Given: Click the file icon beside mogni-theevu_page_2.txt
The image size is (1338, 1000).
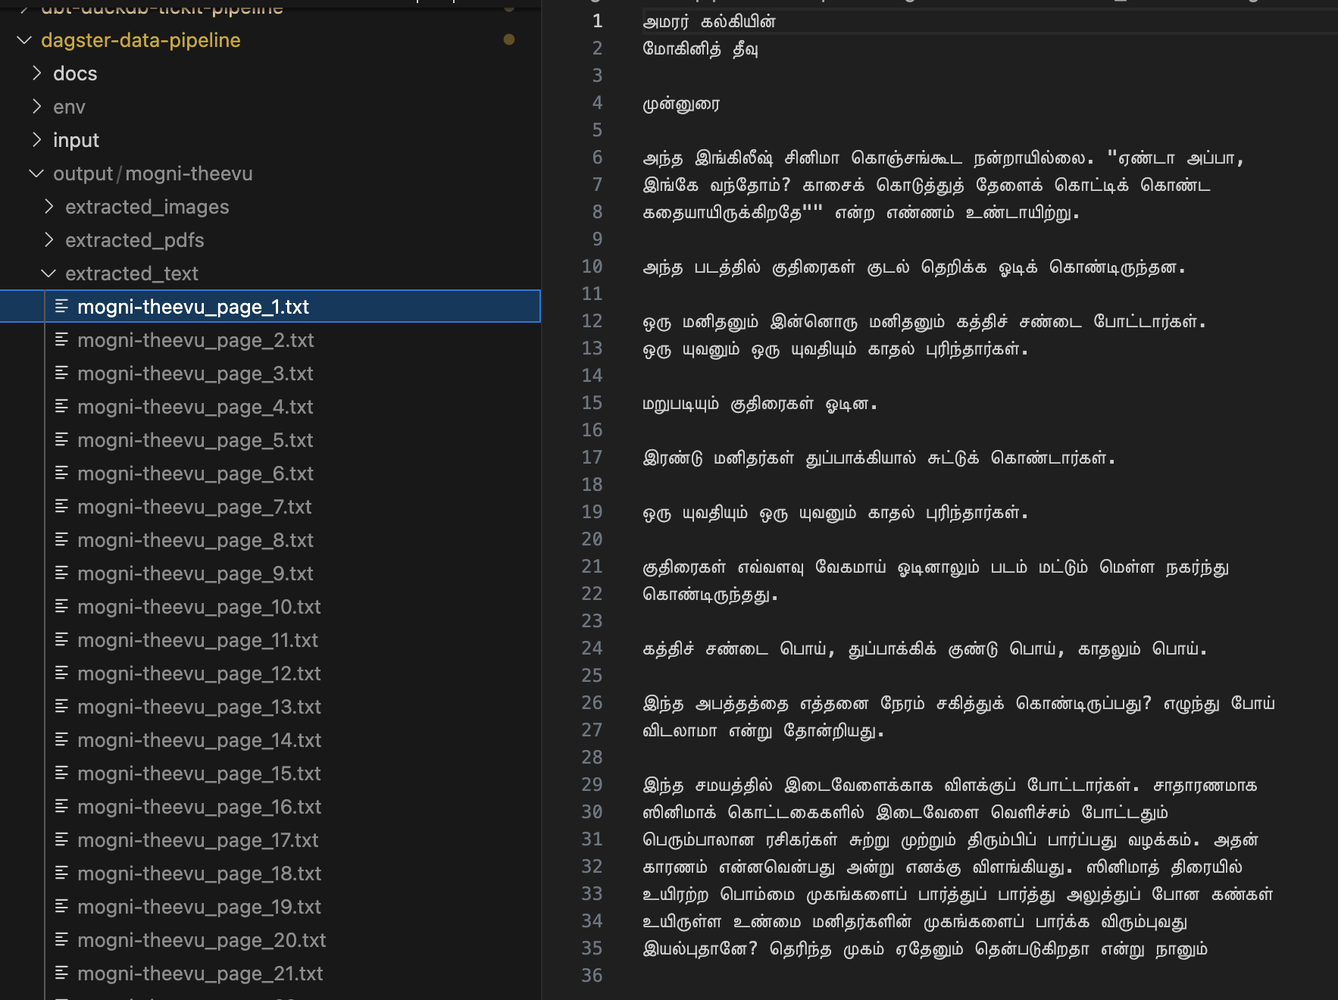Looking at the screenshot, I should click(x=62, y=340).
